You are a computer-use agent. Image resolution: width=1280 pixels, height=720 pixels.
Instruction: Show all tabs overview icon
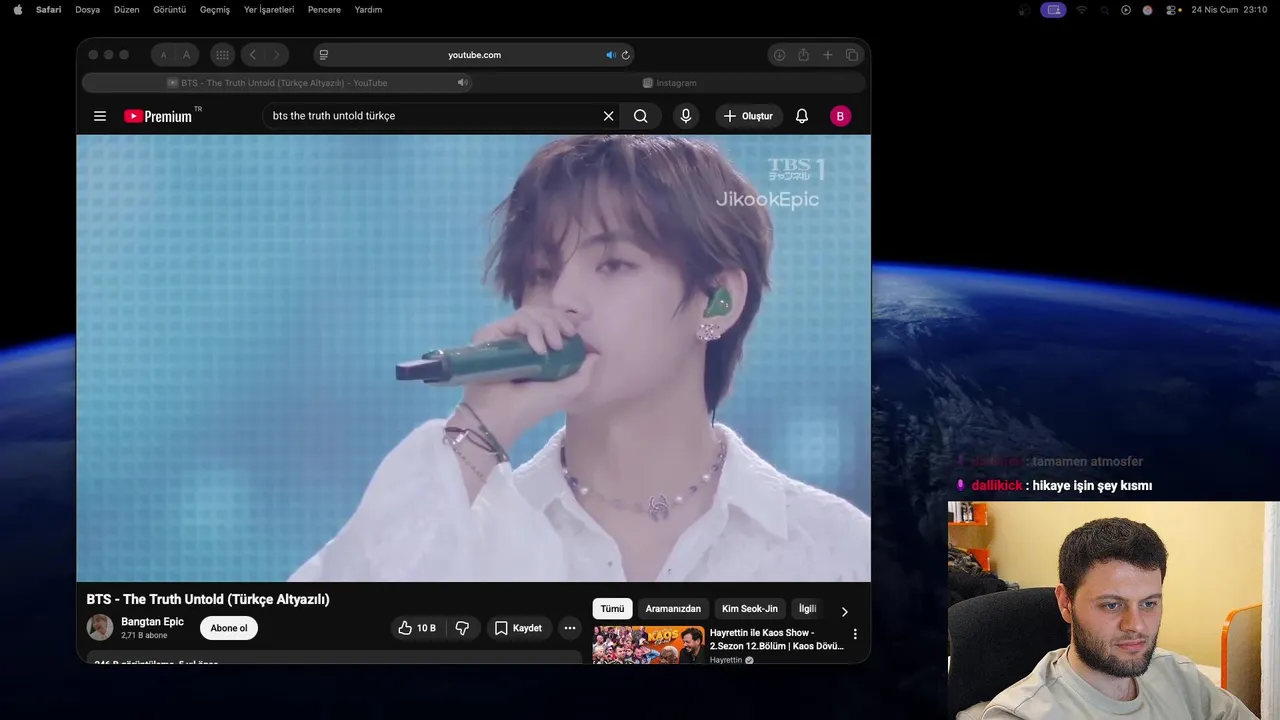(852, 55)
